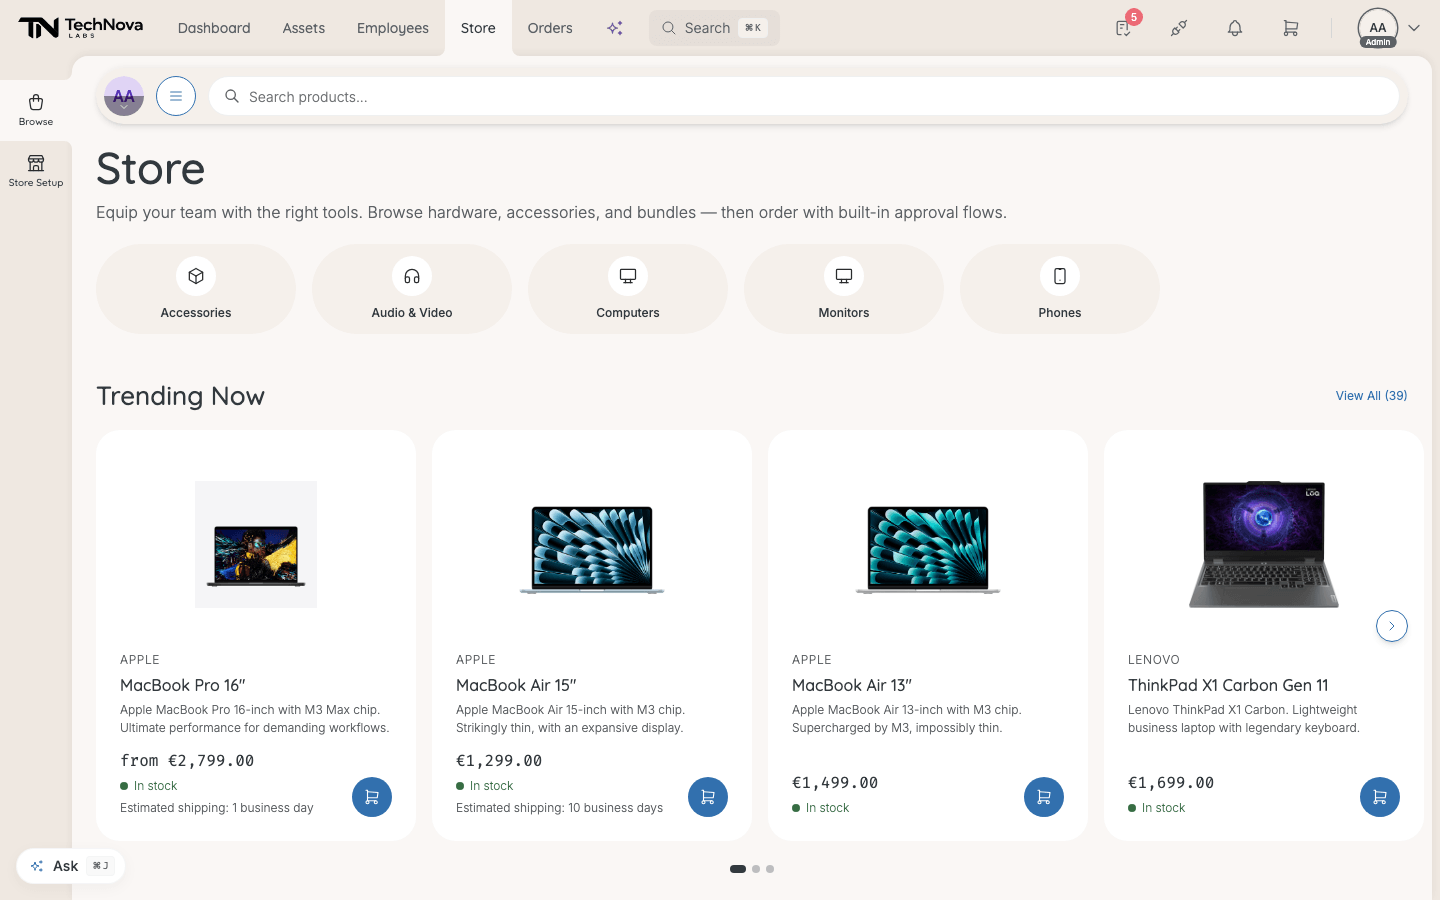
Task: Click 'Estimated shipping: 10 business days'
Action: [559, 808]
